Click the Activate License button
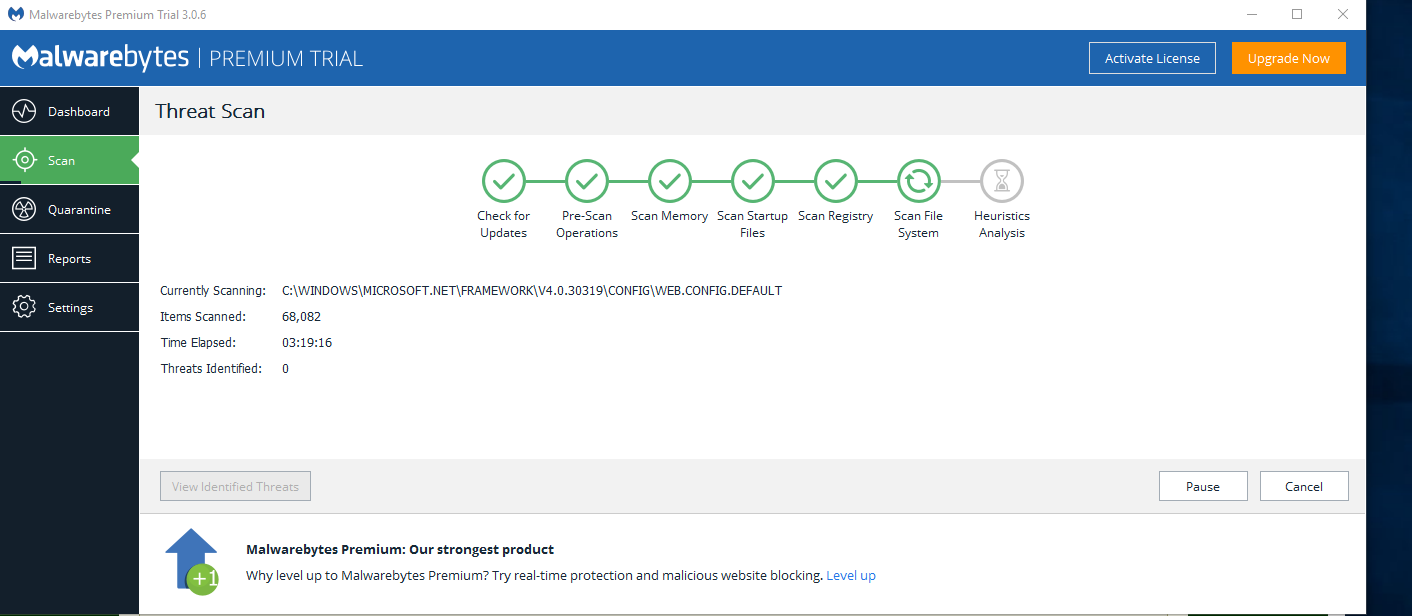This screenshot has height=616, width=1412. click(1152, 58)
